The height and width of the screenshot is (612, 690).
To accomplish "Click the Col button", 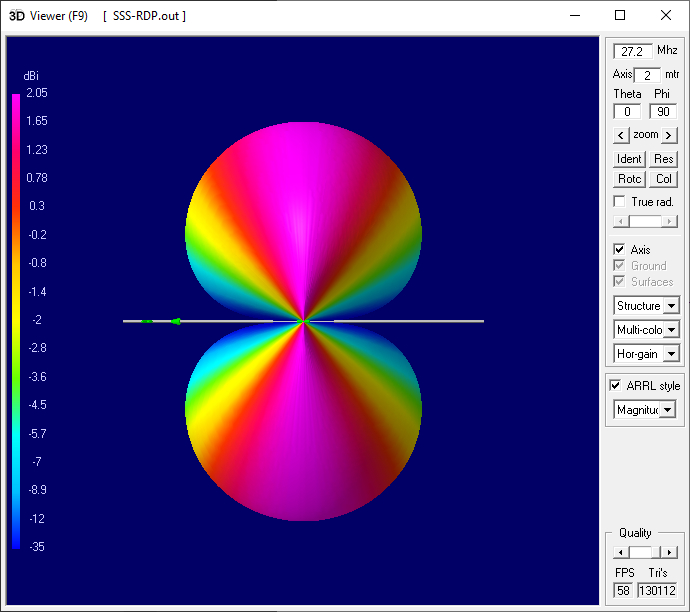I will pos(664,179).
